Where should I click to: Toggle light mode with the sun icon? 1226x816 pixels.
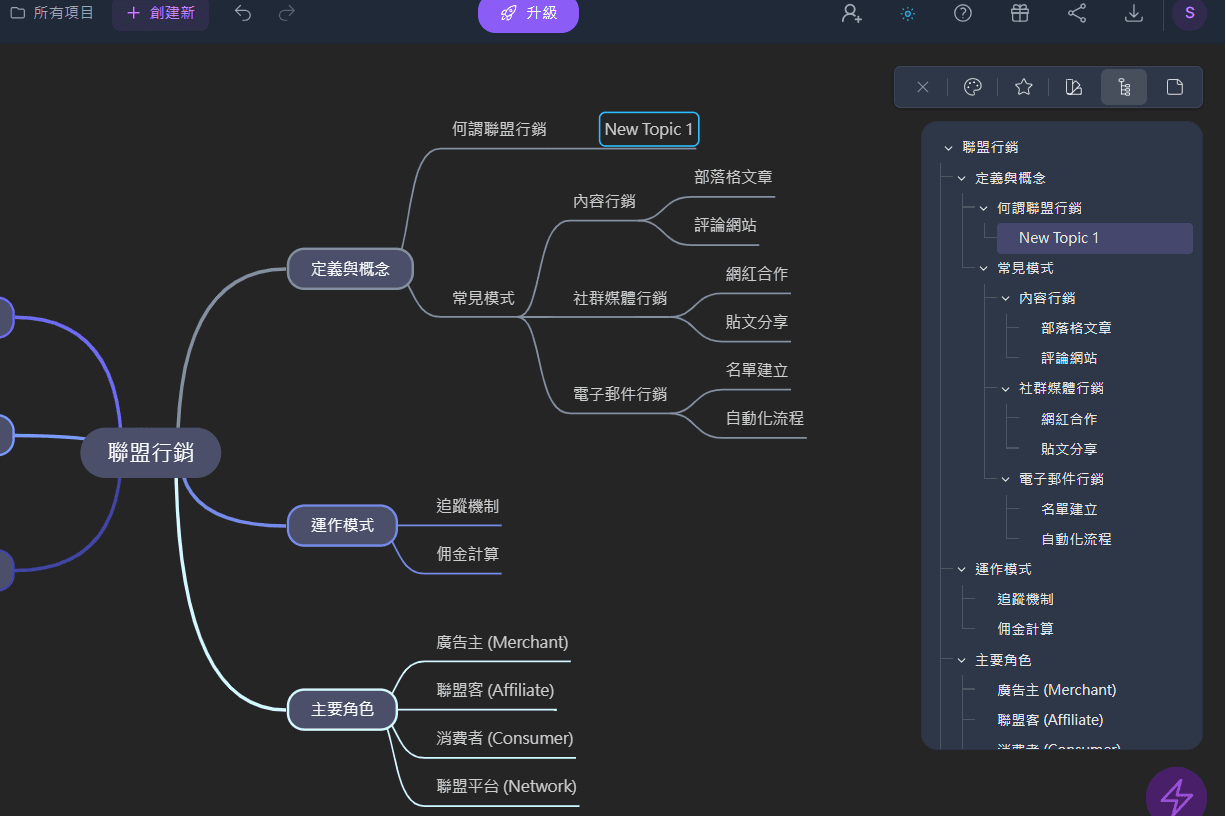click(x=907, y=14)
